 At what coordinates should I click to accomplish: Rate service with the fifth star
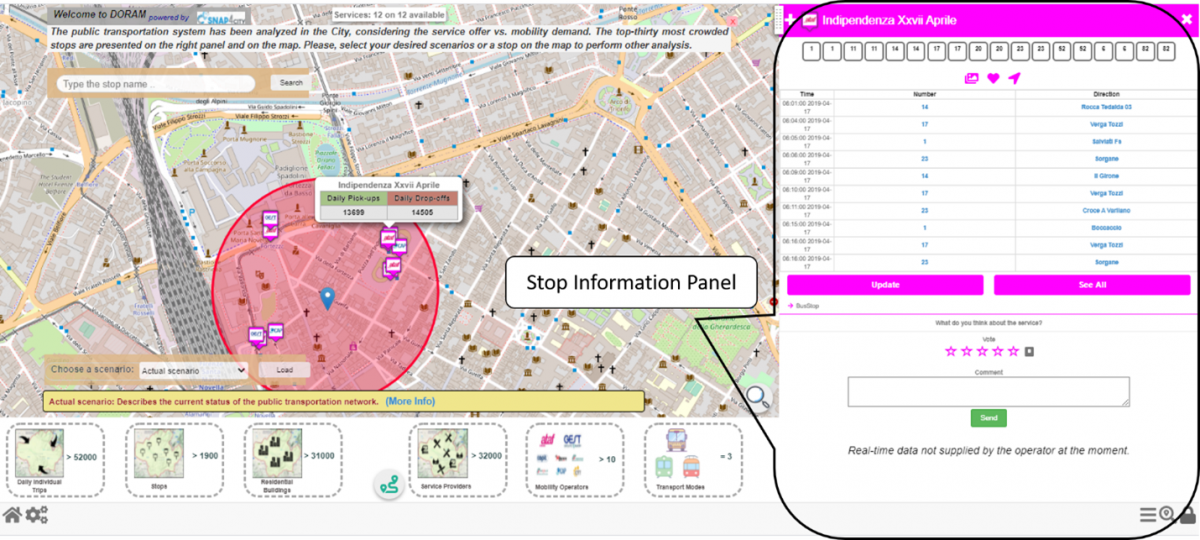pos(1013,351)
